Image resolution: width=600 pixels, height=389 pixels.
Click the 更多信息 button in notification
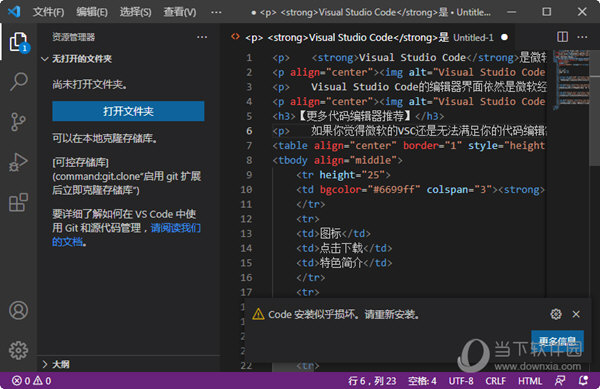[x=557, y=340]
